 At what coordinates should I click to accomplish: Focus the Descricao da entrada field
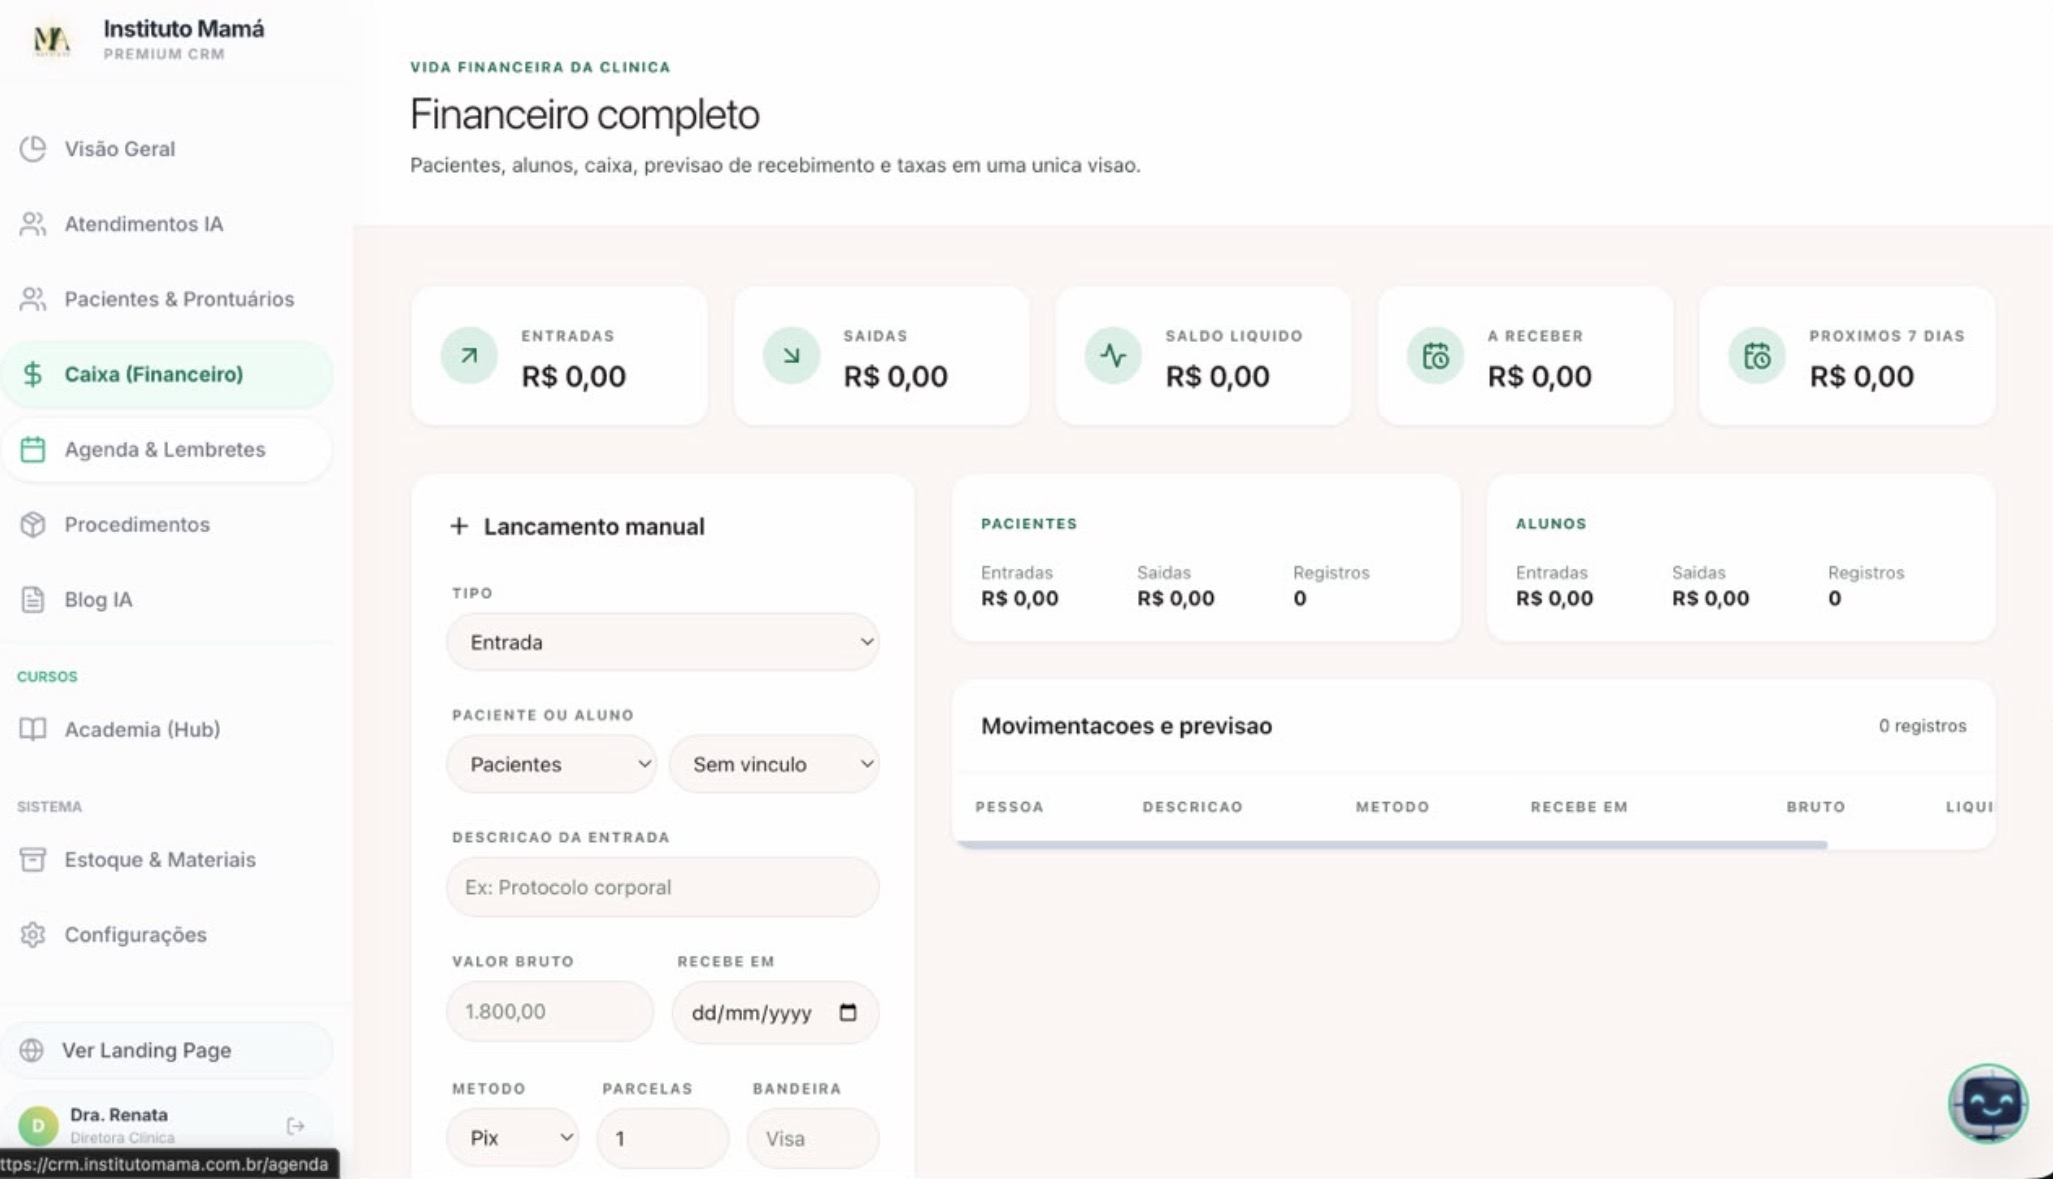[663, 887]
